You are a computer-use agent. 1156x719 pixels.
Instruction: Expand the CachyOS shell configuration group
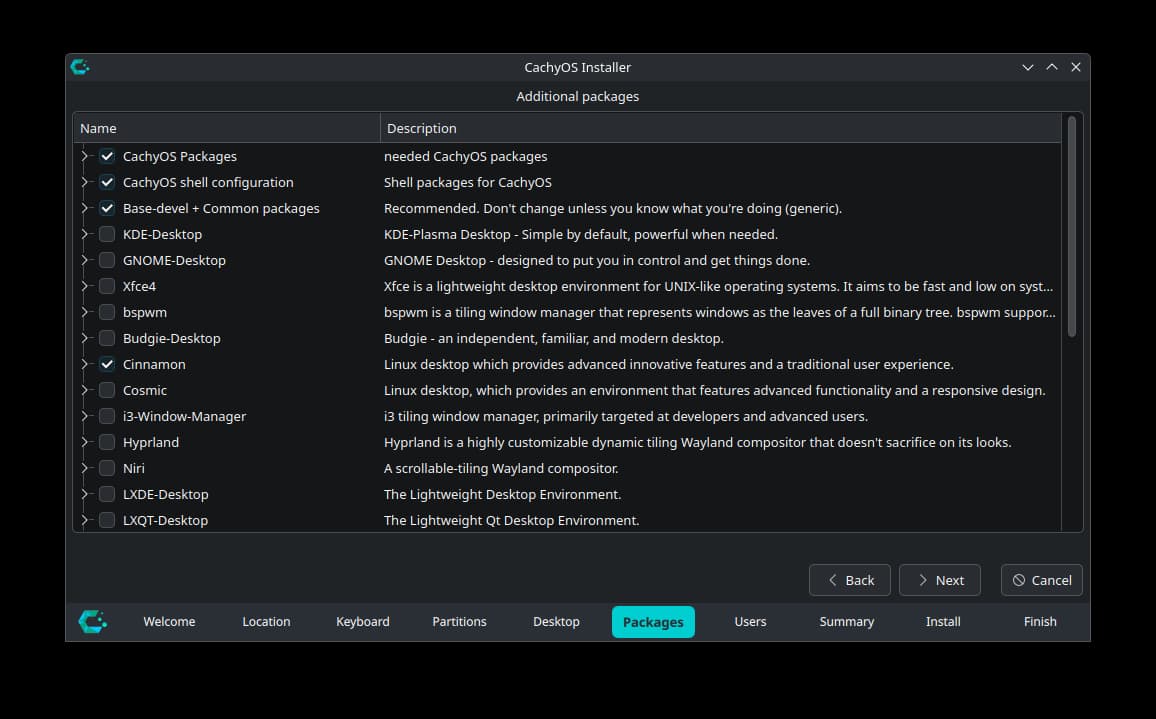[x=84, y=182]
